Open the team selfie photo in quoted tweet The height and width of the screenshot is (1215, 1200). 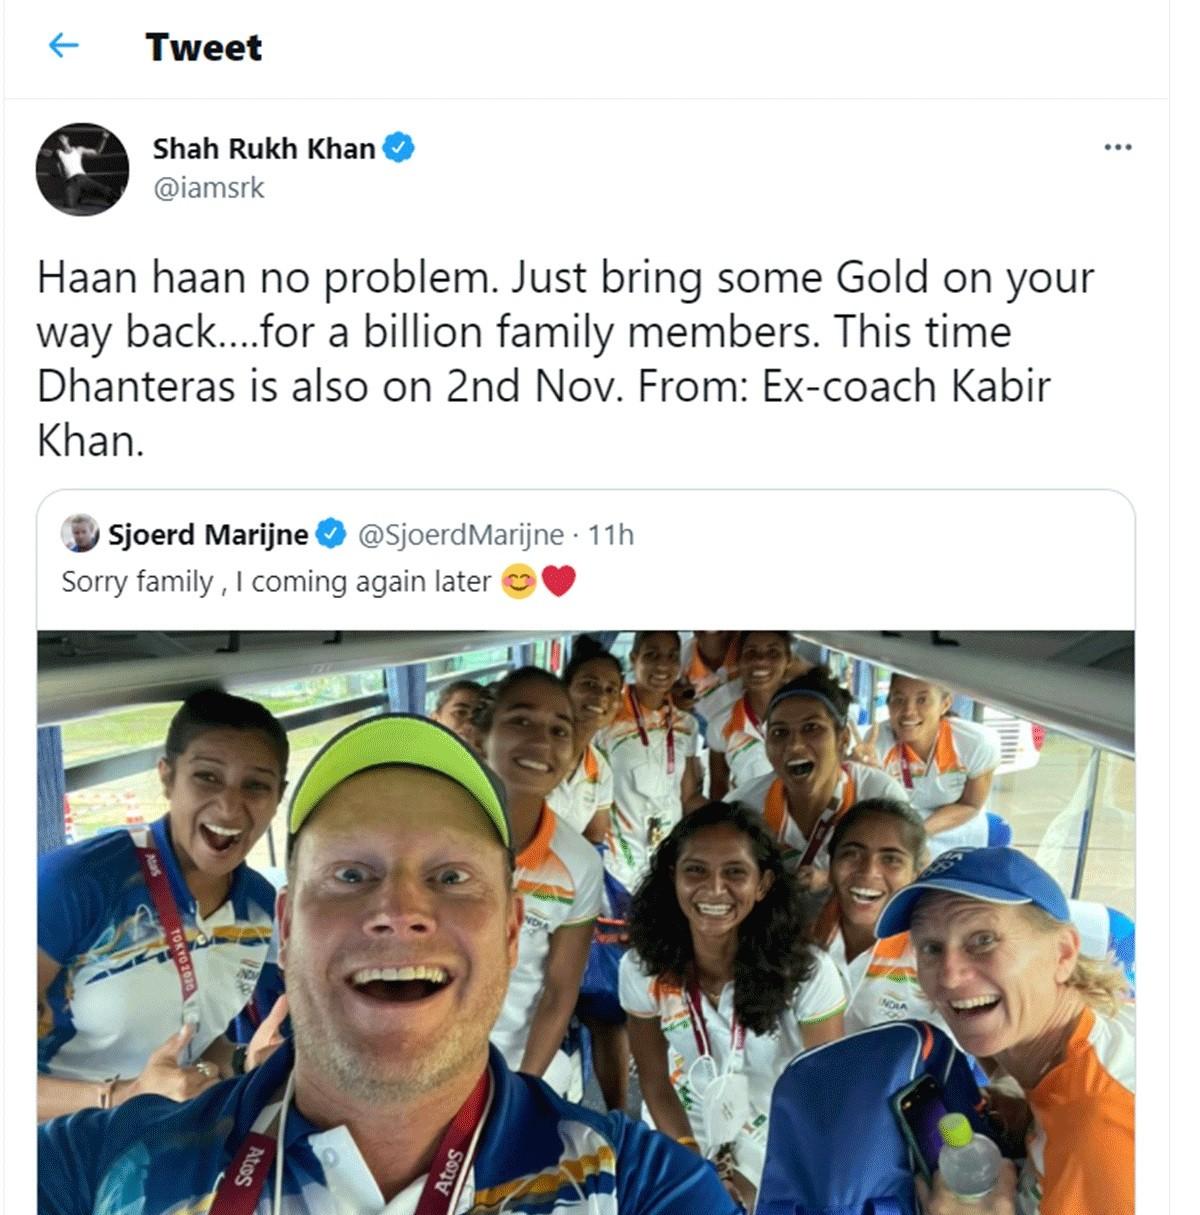coord(586,922)
